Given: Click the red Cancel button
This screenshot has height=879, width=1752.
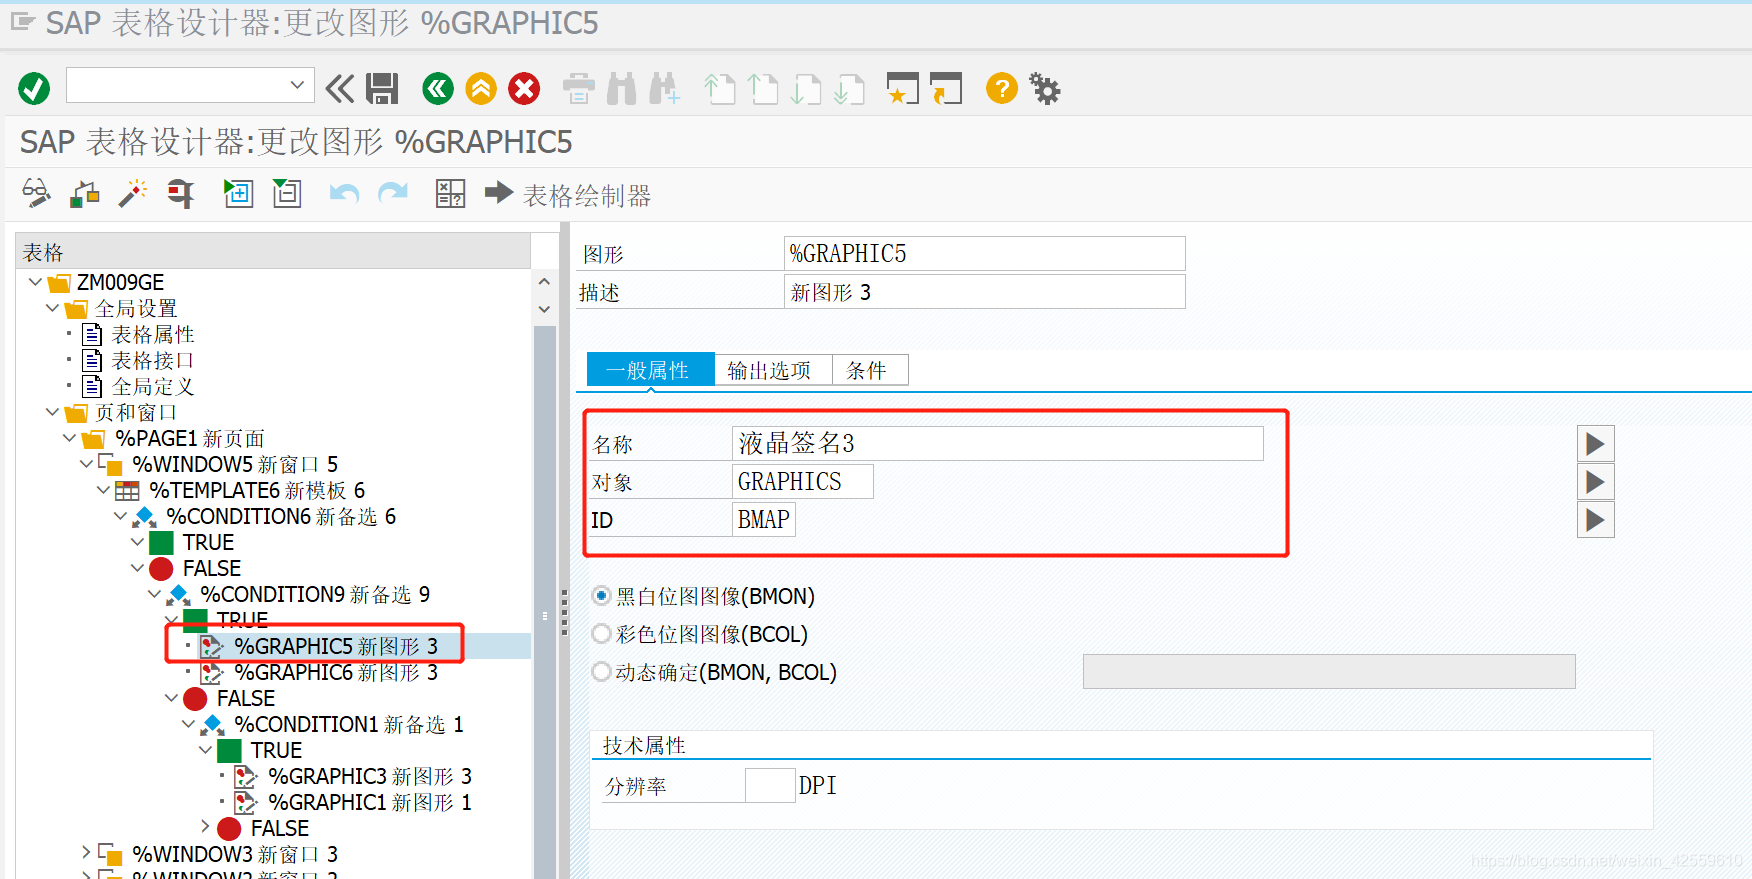Looking at the screenshot, I should (x=524, y=88).
